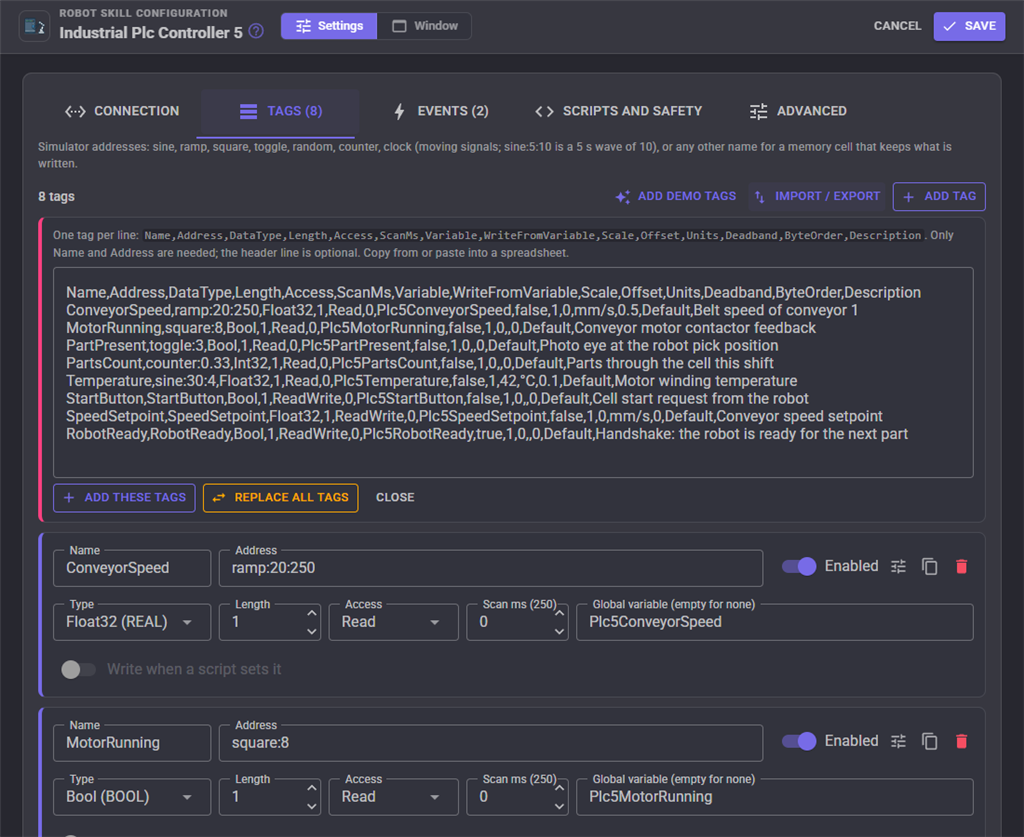Image resolution: width=1024 pixels, height=837 pixels.
Task: Duplicate the MotorRunning tag
Action: [929, 741]
